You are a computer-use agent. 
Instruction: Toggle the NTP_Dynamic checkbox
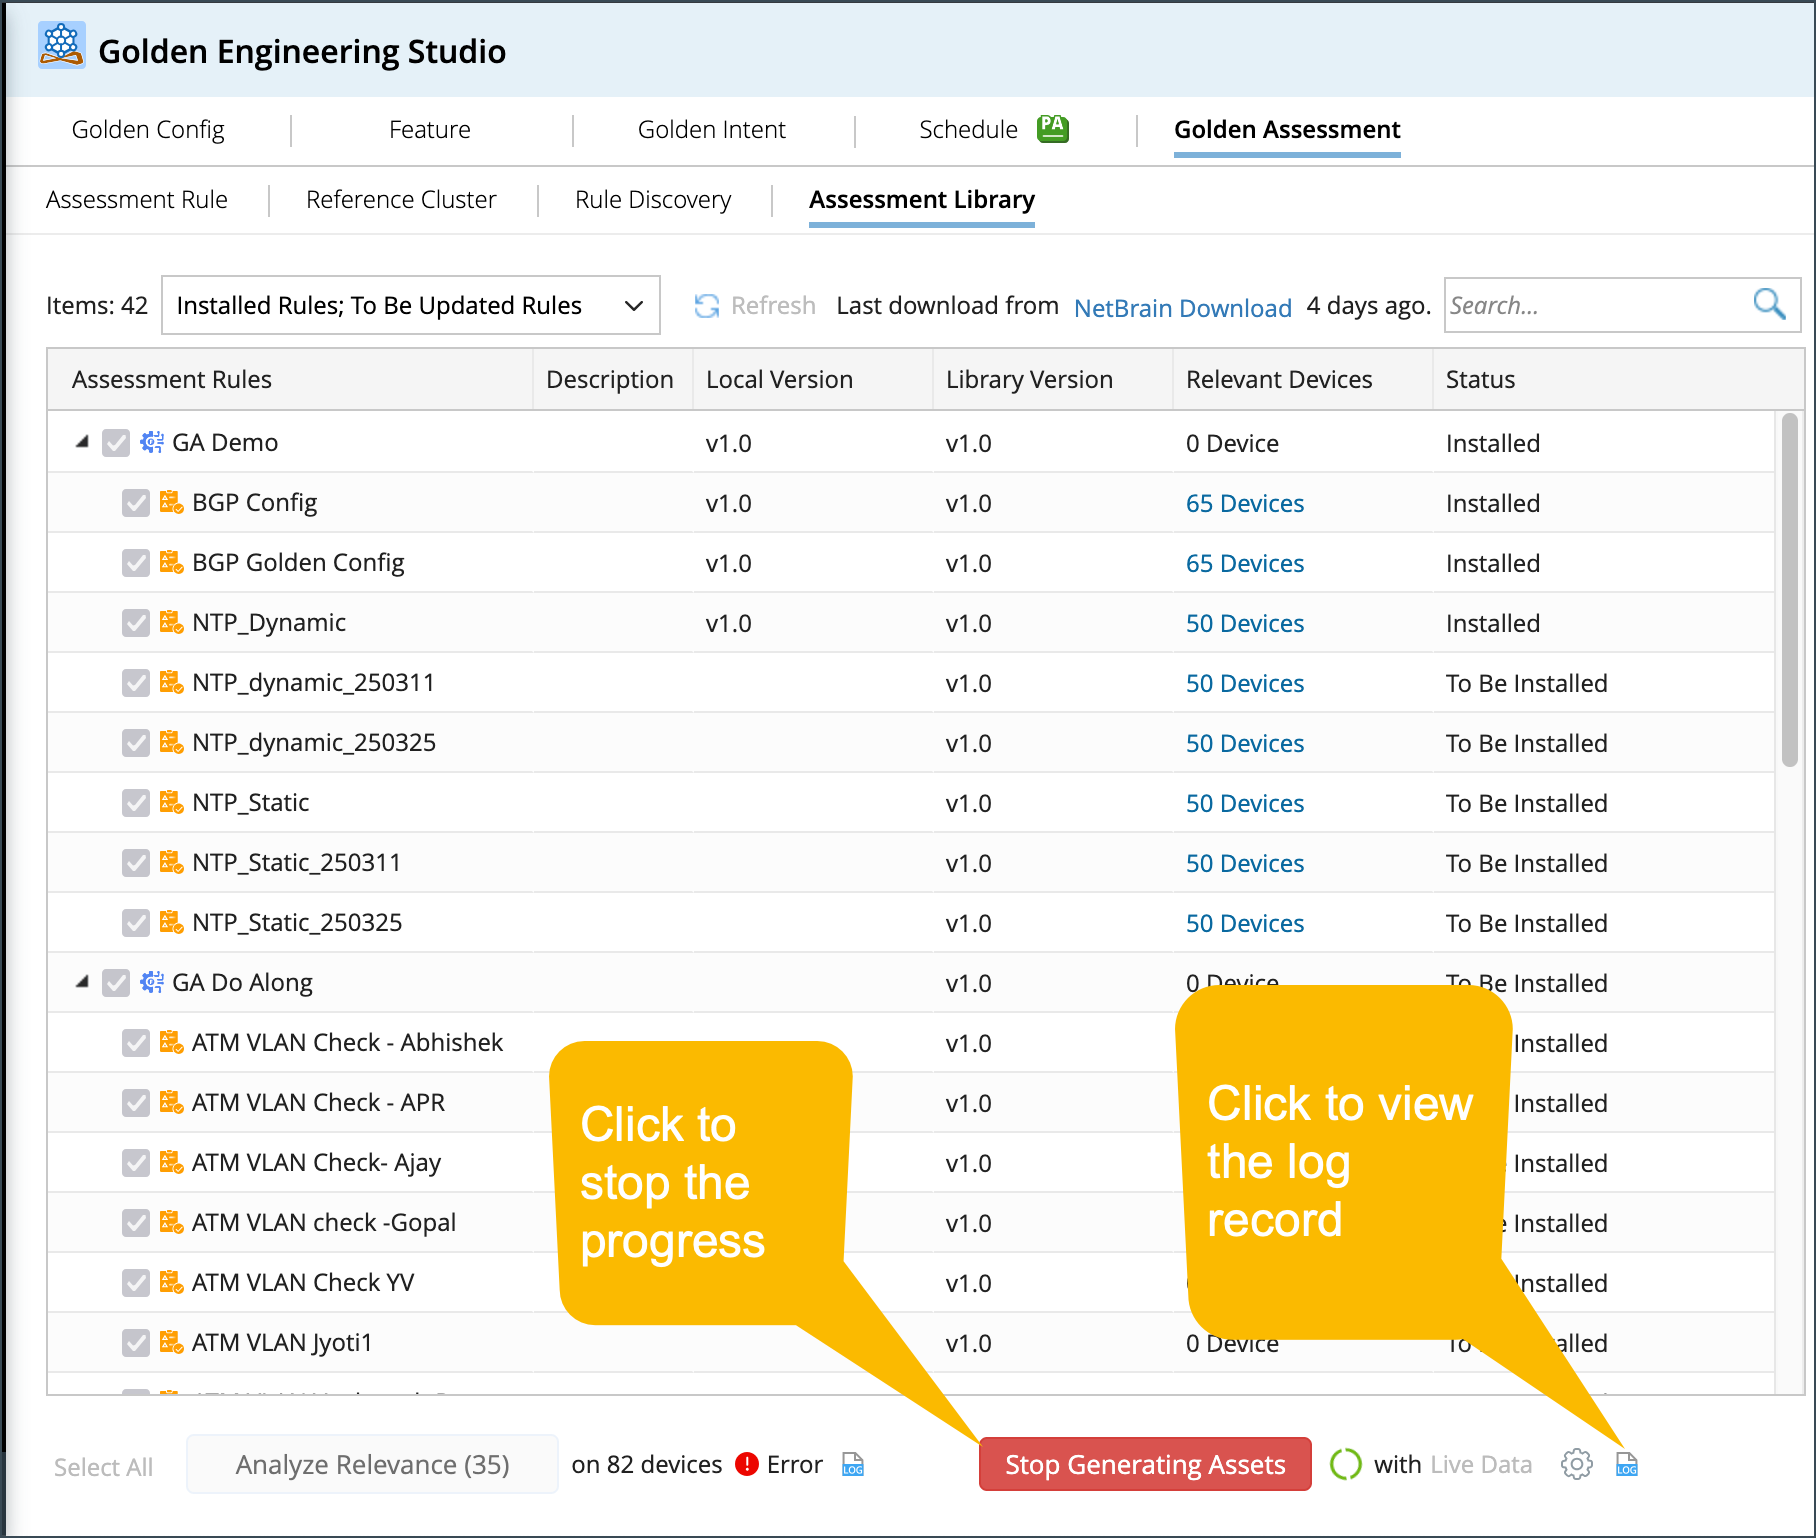(x=136, y=623)
